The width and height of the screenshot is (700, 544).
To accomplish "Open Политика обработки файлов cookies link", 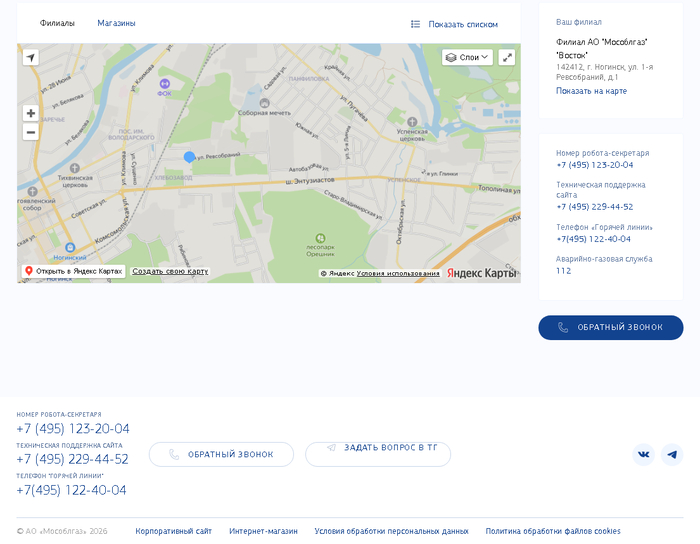I will pyautogui.click(x=553, y=532).
